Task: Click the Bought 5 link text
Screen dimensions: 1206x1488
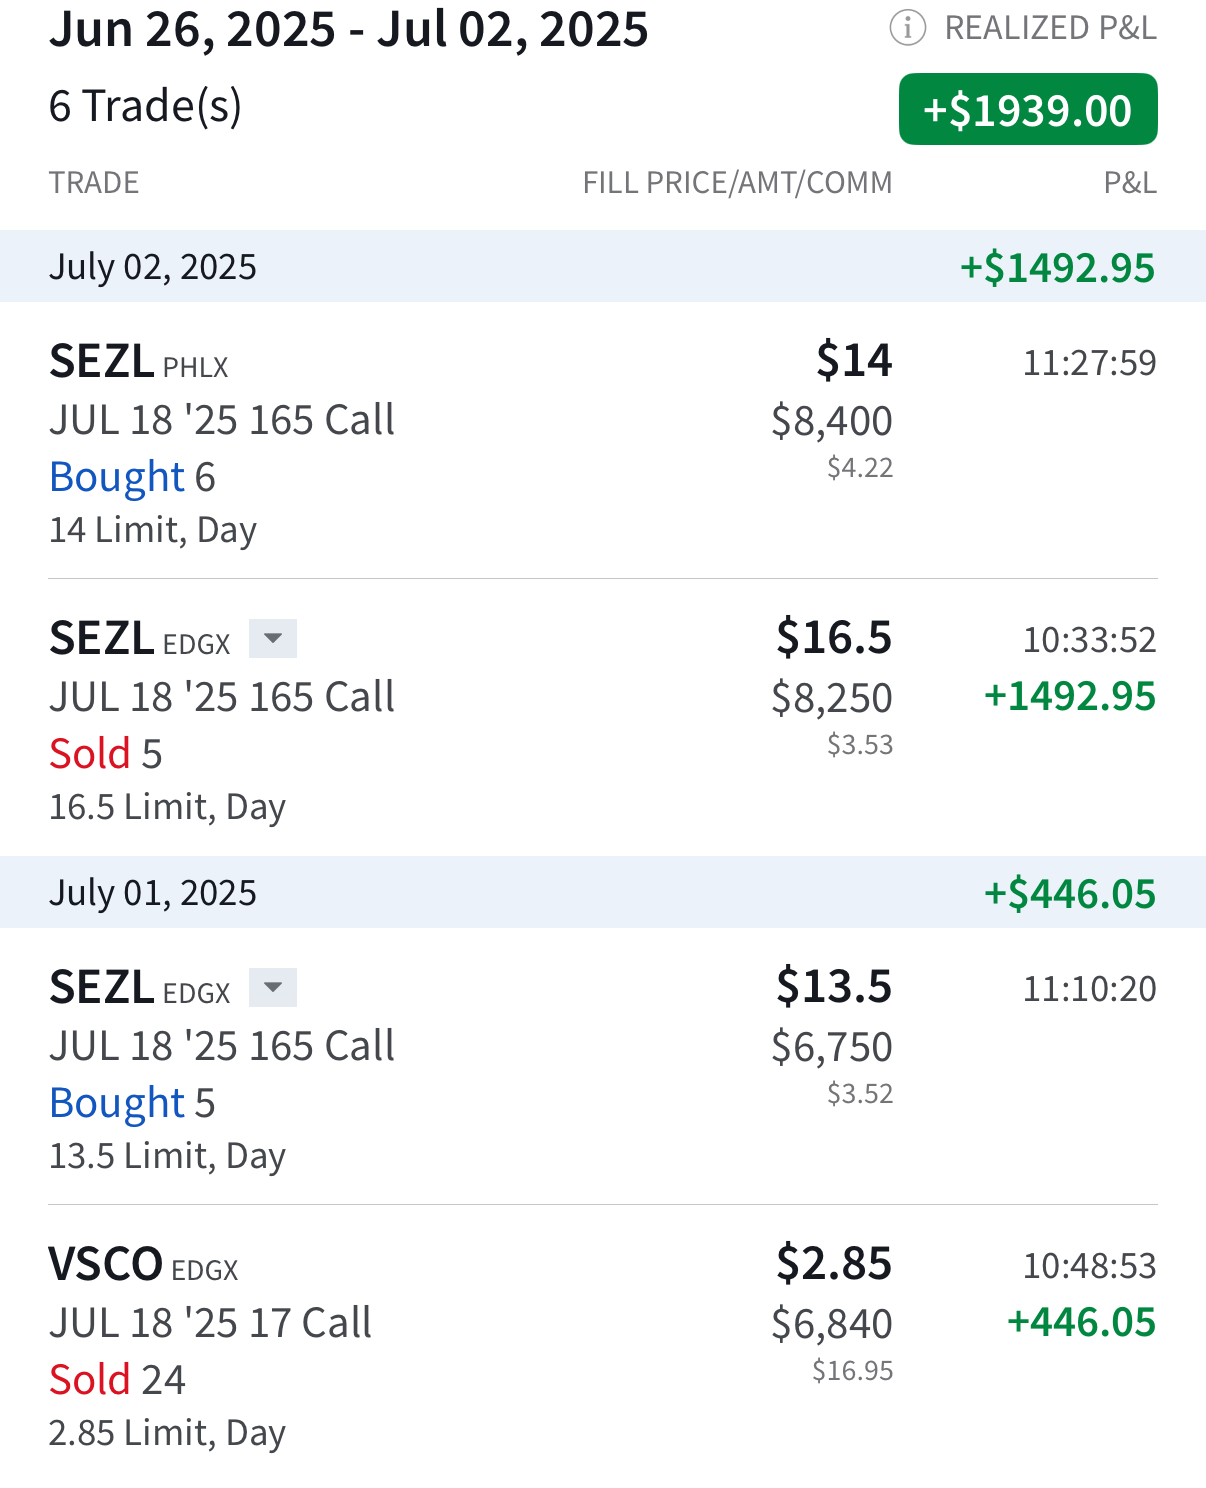Action: click(132, 1103)
